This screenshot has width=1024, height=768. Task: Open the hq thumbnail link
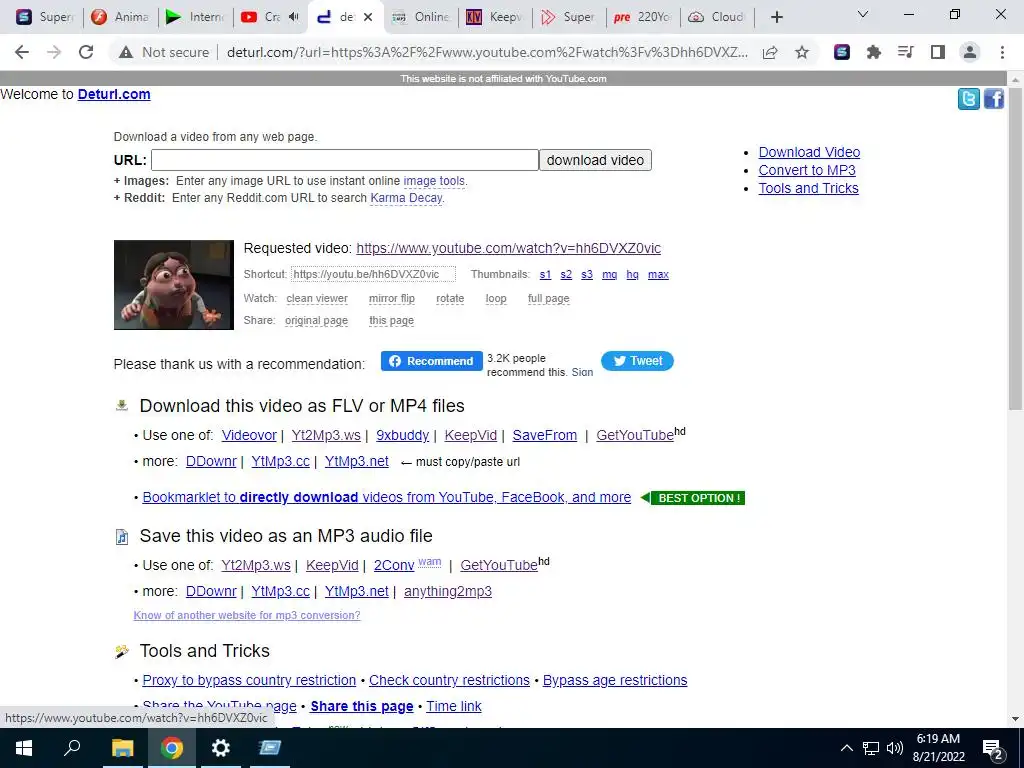point(632,274)
